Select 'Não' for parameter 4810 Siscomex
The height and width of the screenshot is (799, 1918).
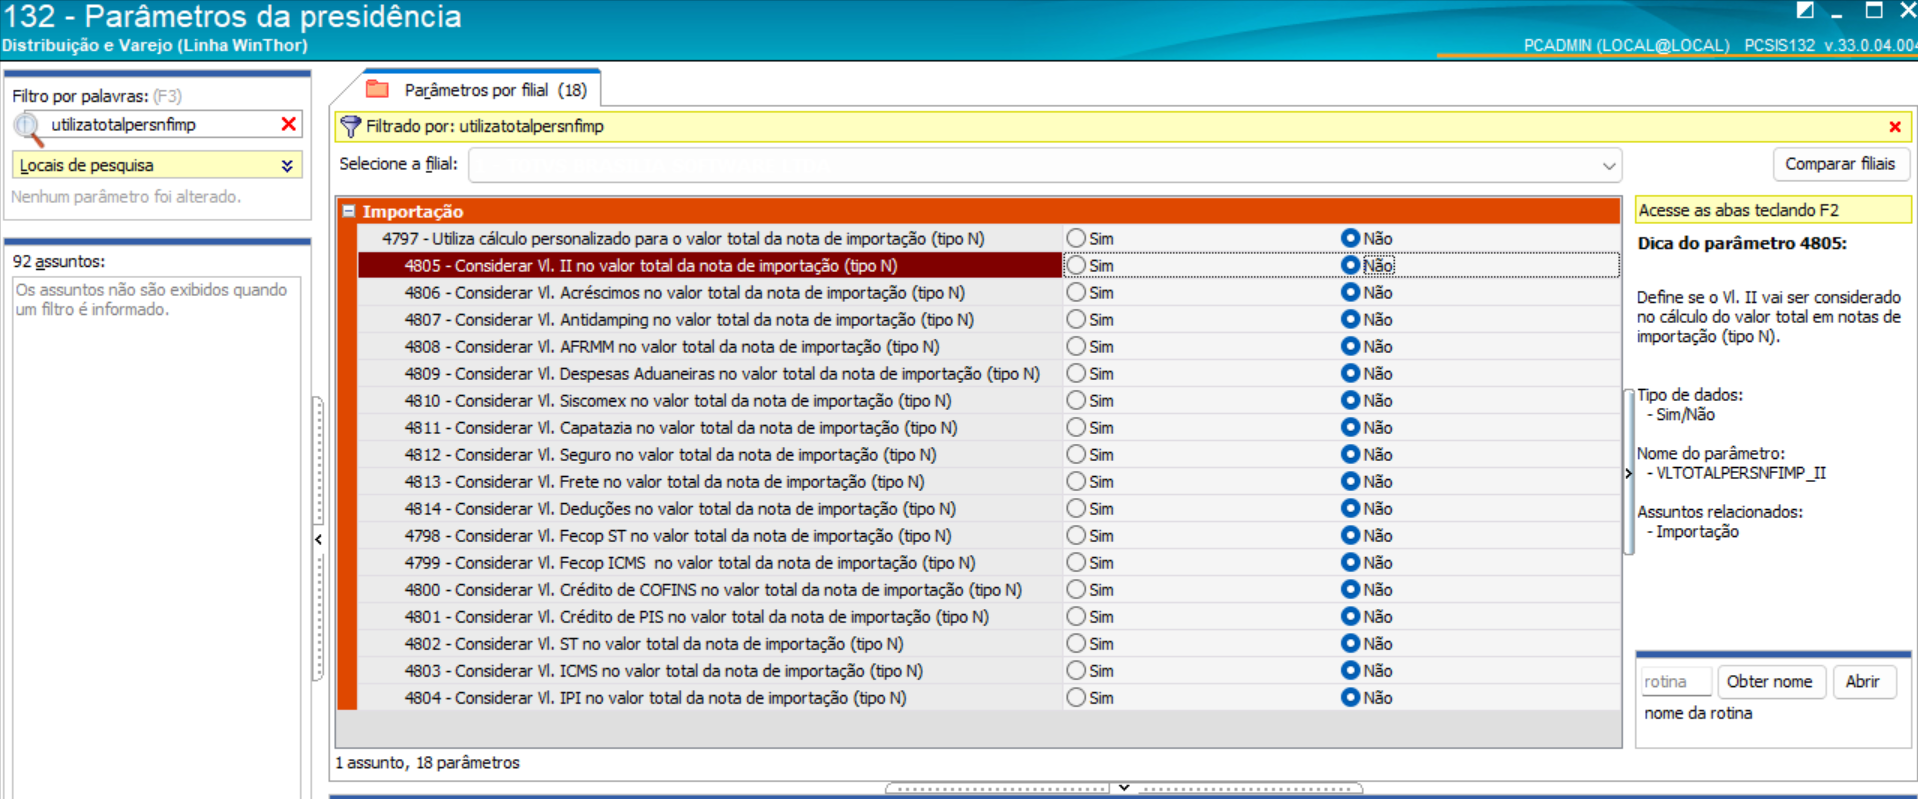(1350, 400)
